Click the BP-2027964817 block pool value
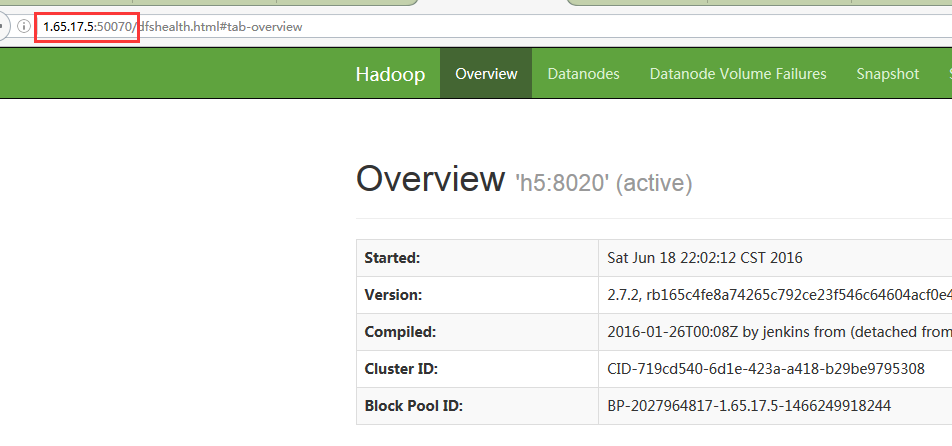The height and width of the screenshot is (446, 952). pos(749,405)
